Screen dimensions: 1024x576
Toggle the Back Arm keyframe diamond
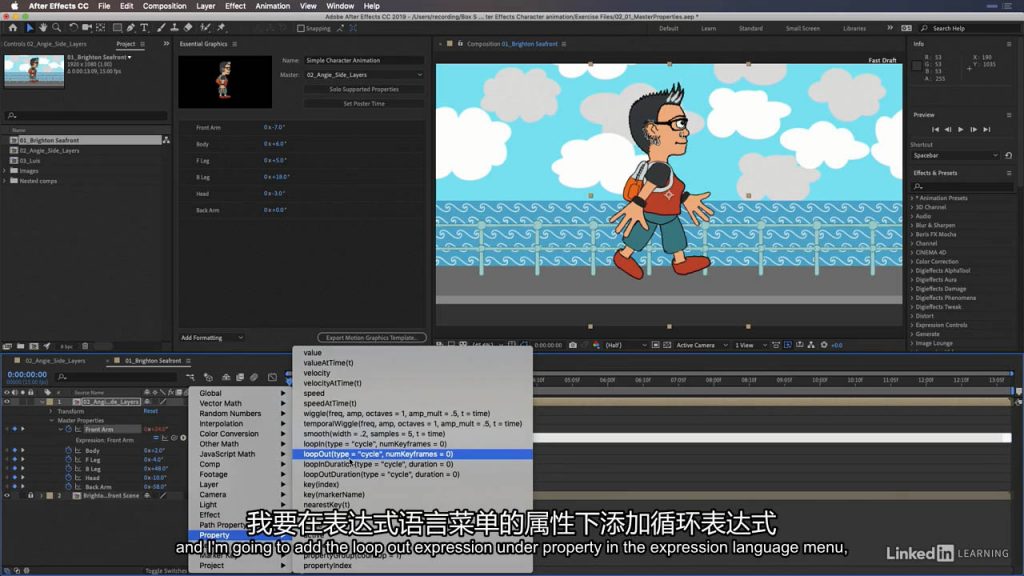[14, 487]
